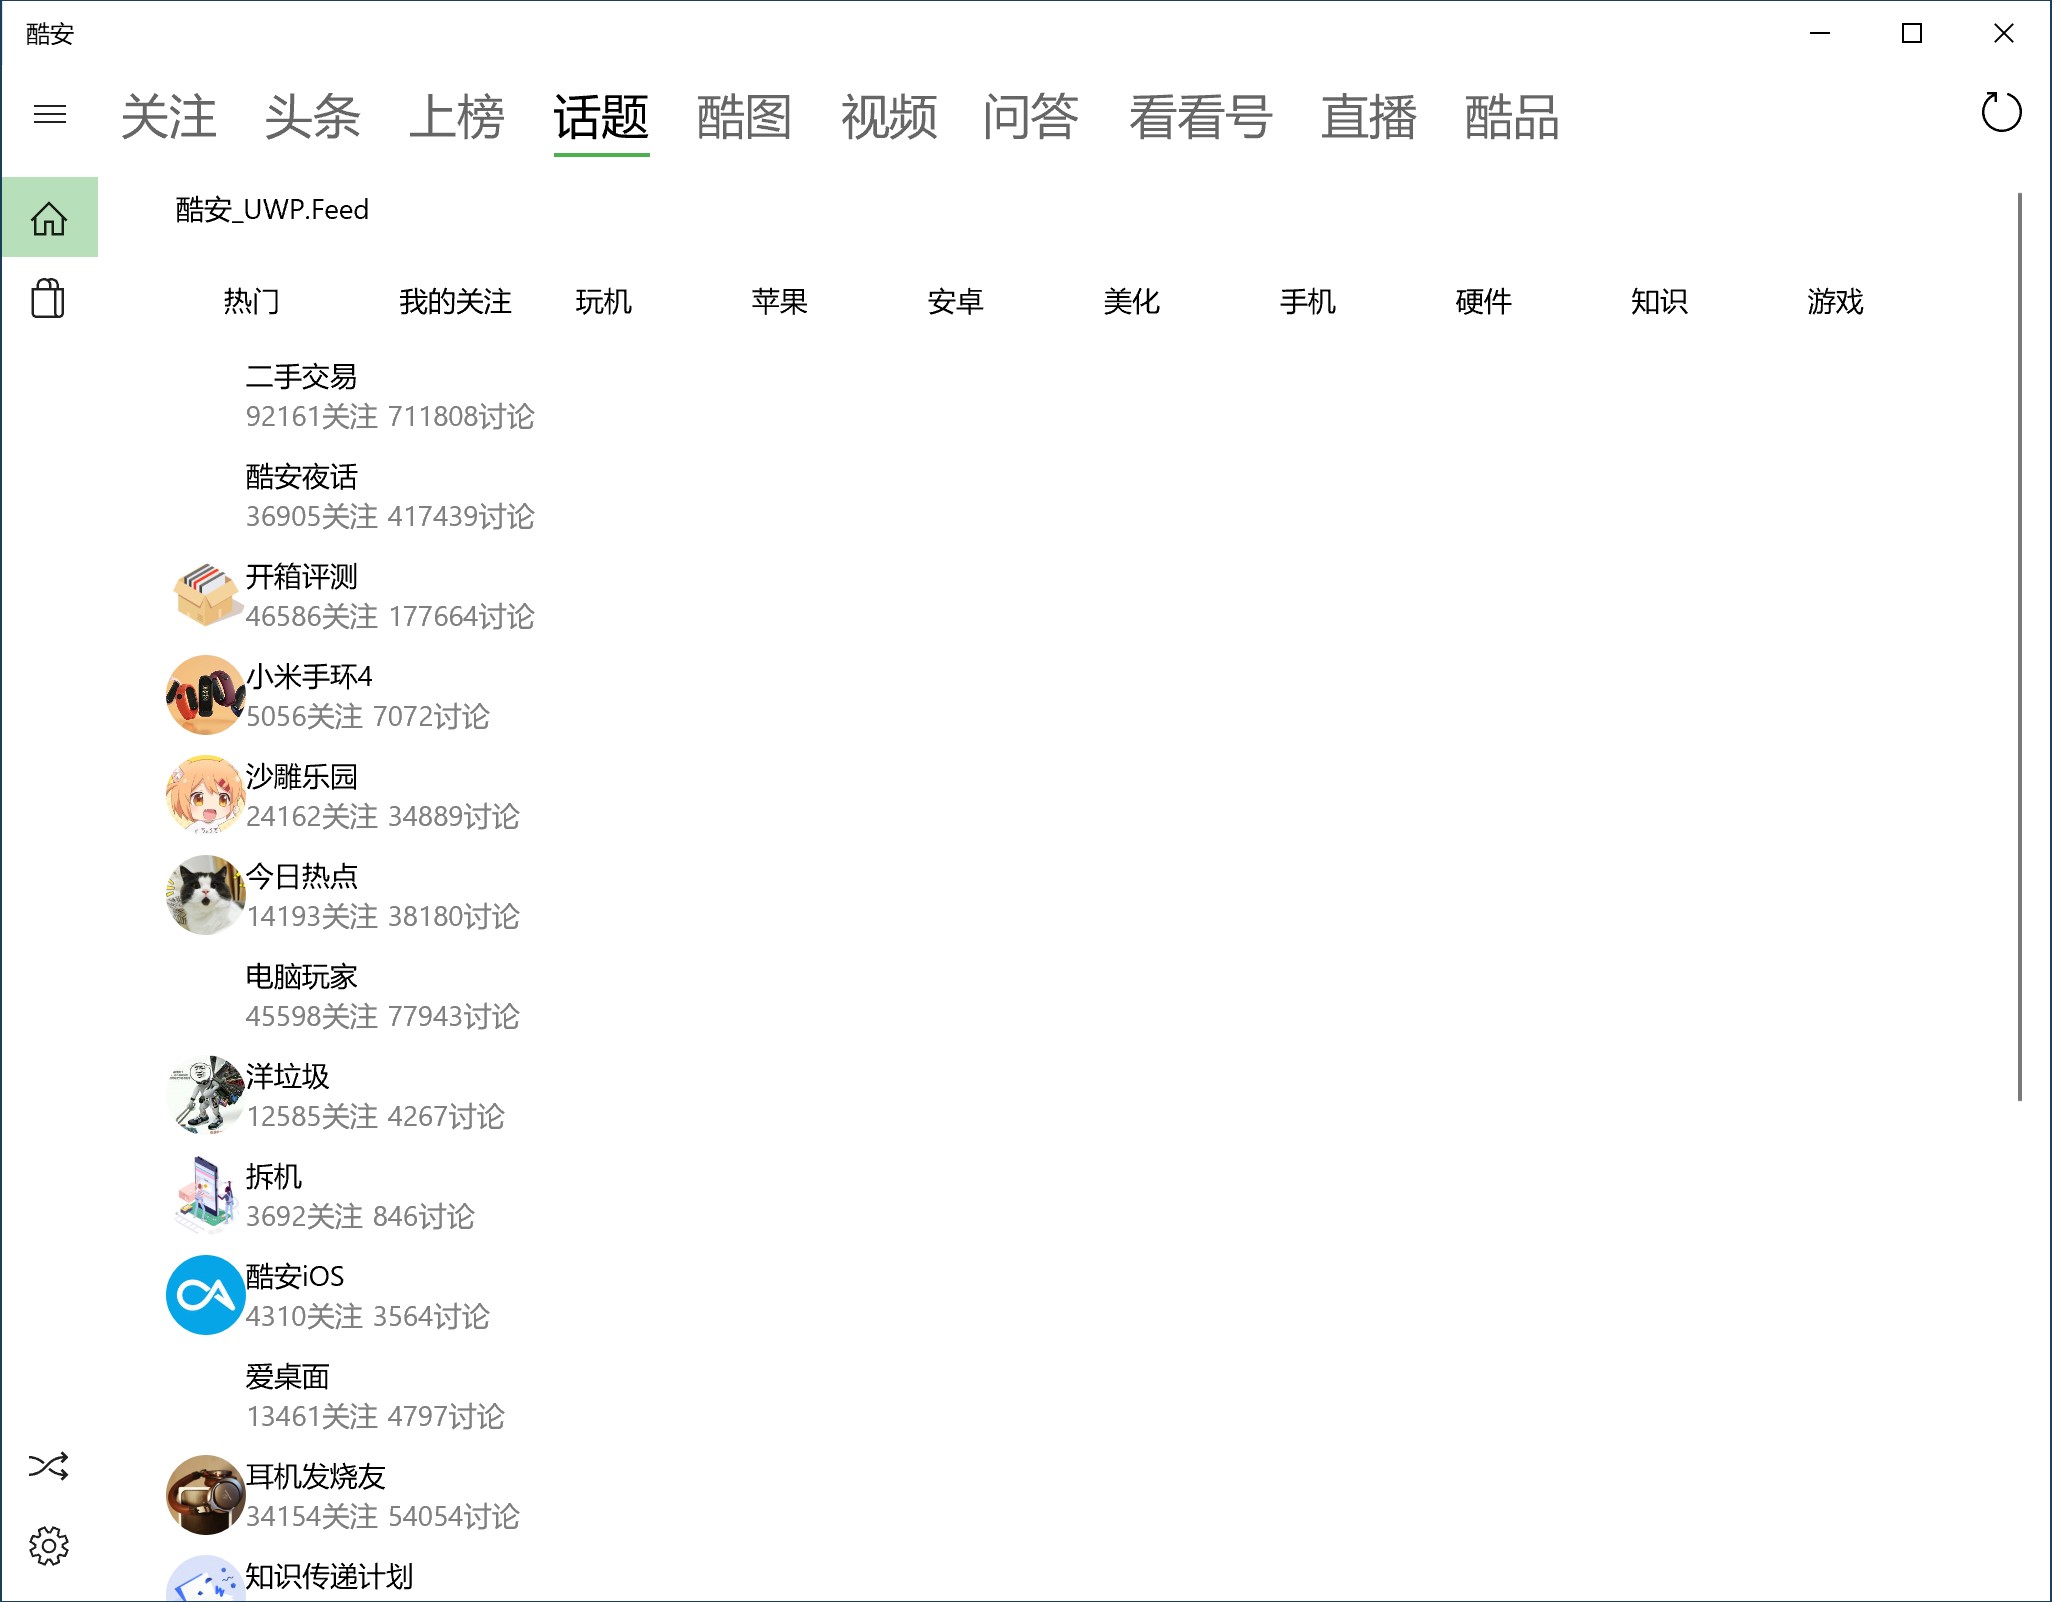
Task: Click the 小米手环4 topic avatar
Action: coord(205,695)
